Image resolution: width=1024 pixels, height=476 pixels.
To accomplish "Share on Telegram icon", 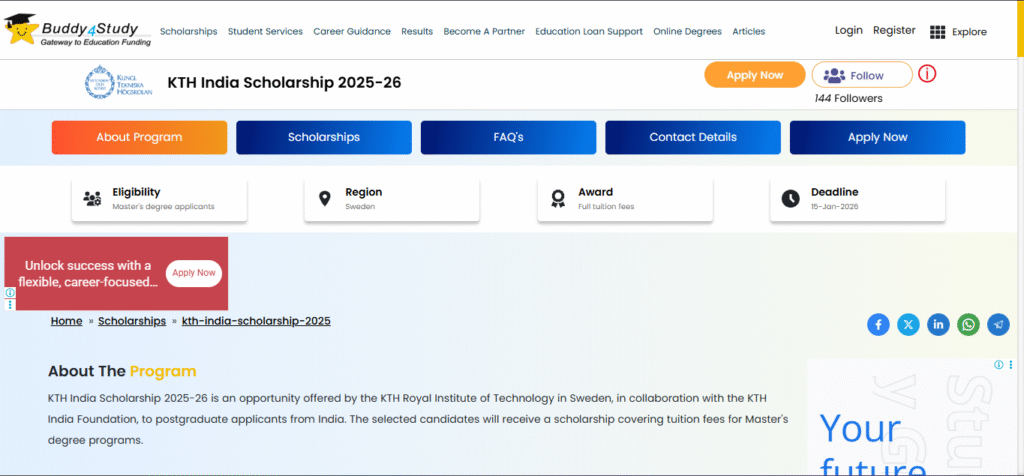I will pyautogui.click(x=998, y=324).
